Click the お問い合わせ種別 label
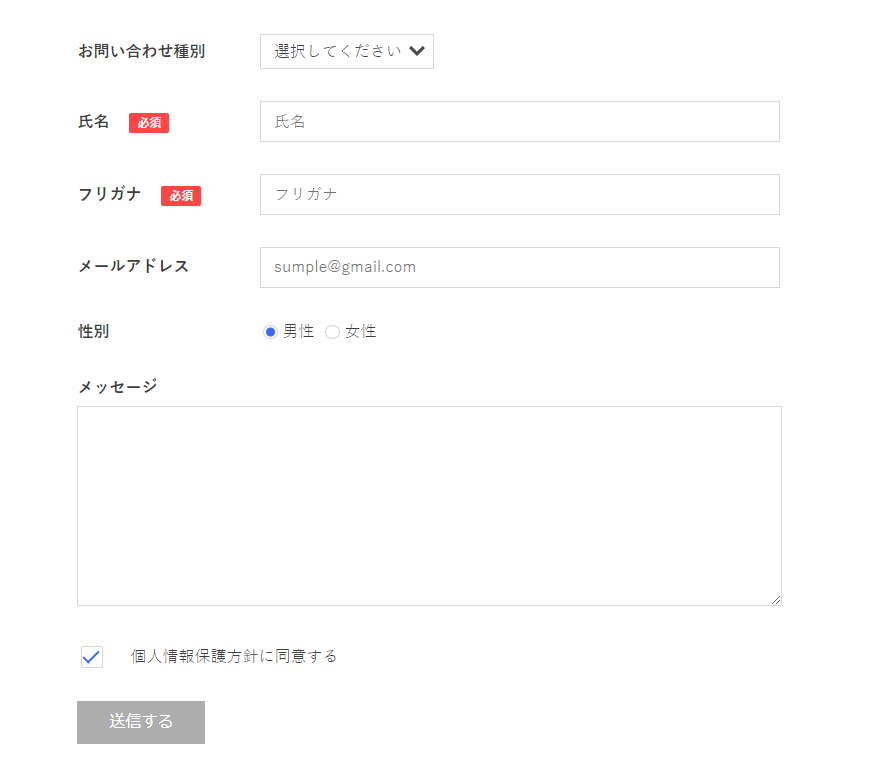Image resolution: width=871 pixels, height=778 pixels. pyautogui.click(x=142, y=51)
